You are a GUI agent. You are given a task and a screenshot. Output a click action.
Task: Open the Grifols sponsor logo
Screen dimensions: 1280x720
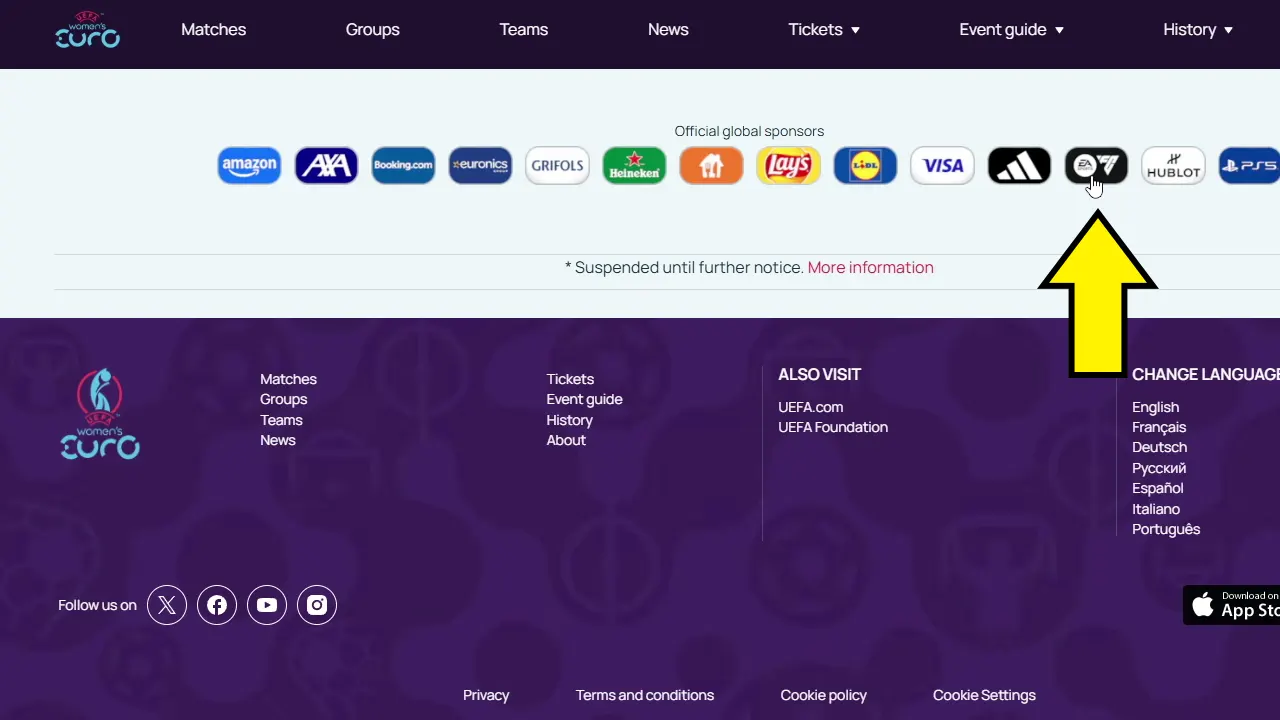click(x=557, y=166)
